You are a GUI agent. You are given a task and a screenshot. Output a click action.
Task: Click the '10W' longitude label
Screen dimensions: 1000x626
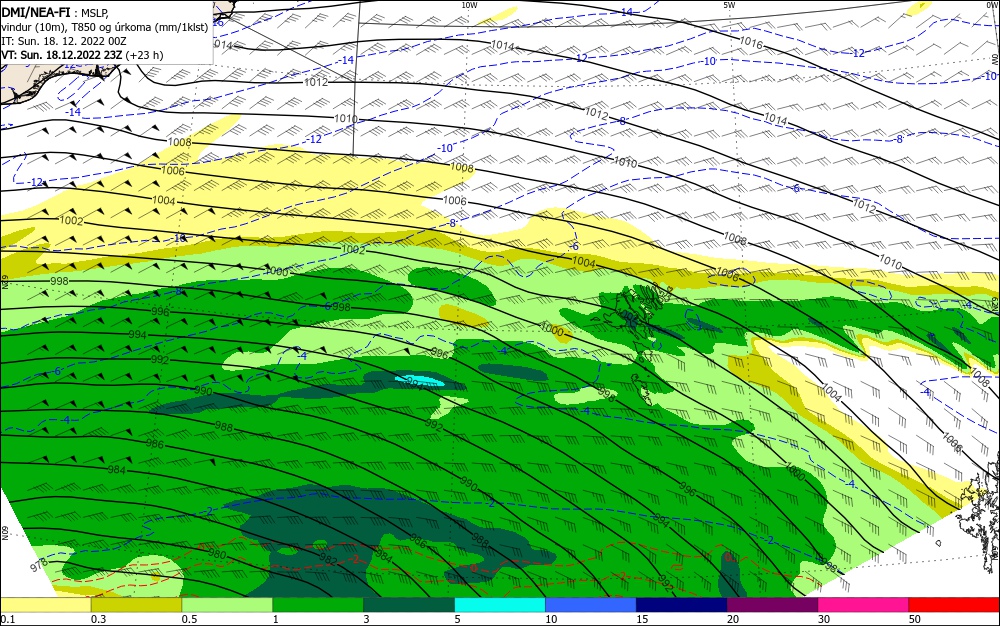pos(469,5)
